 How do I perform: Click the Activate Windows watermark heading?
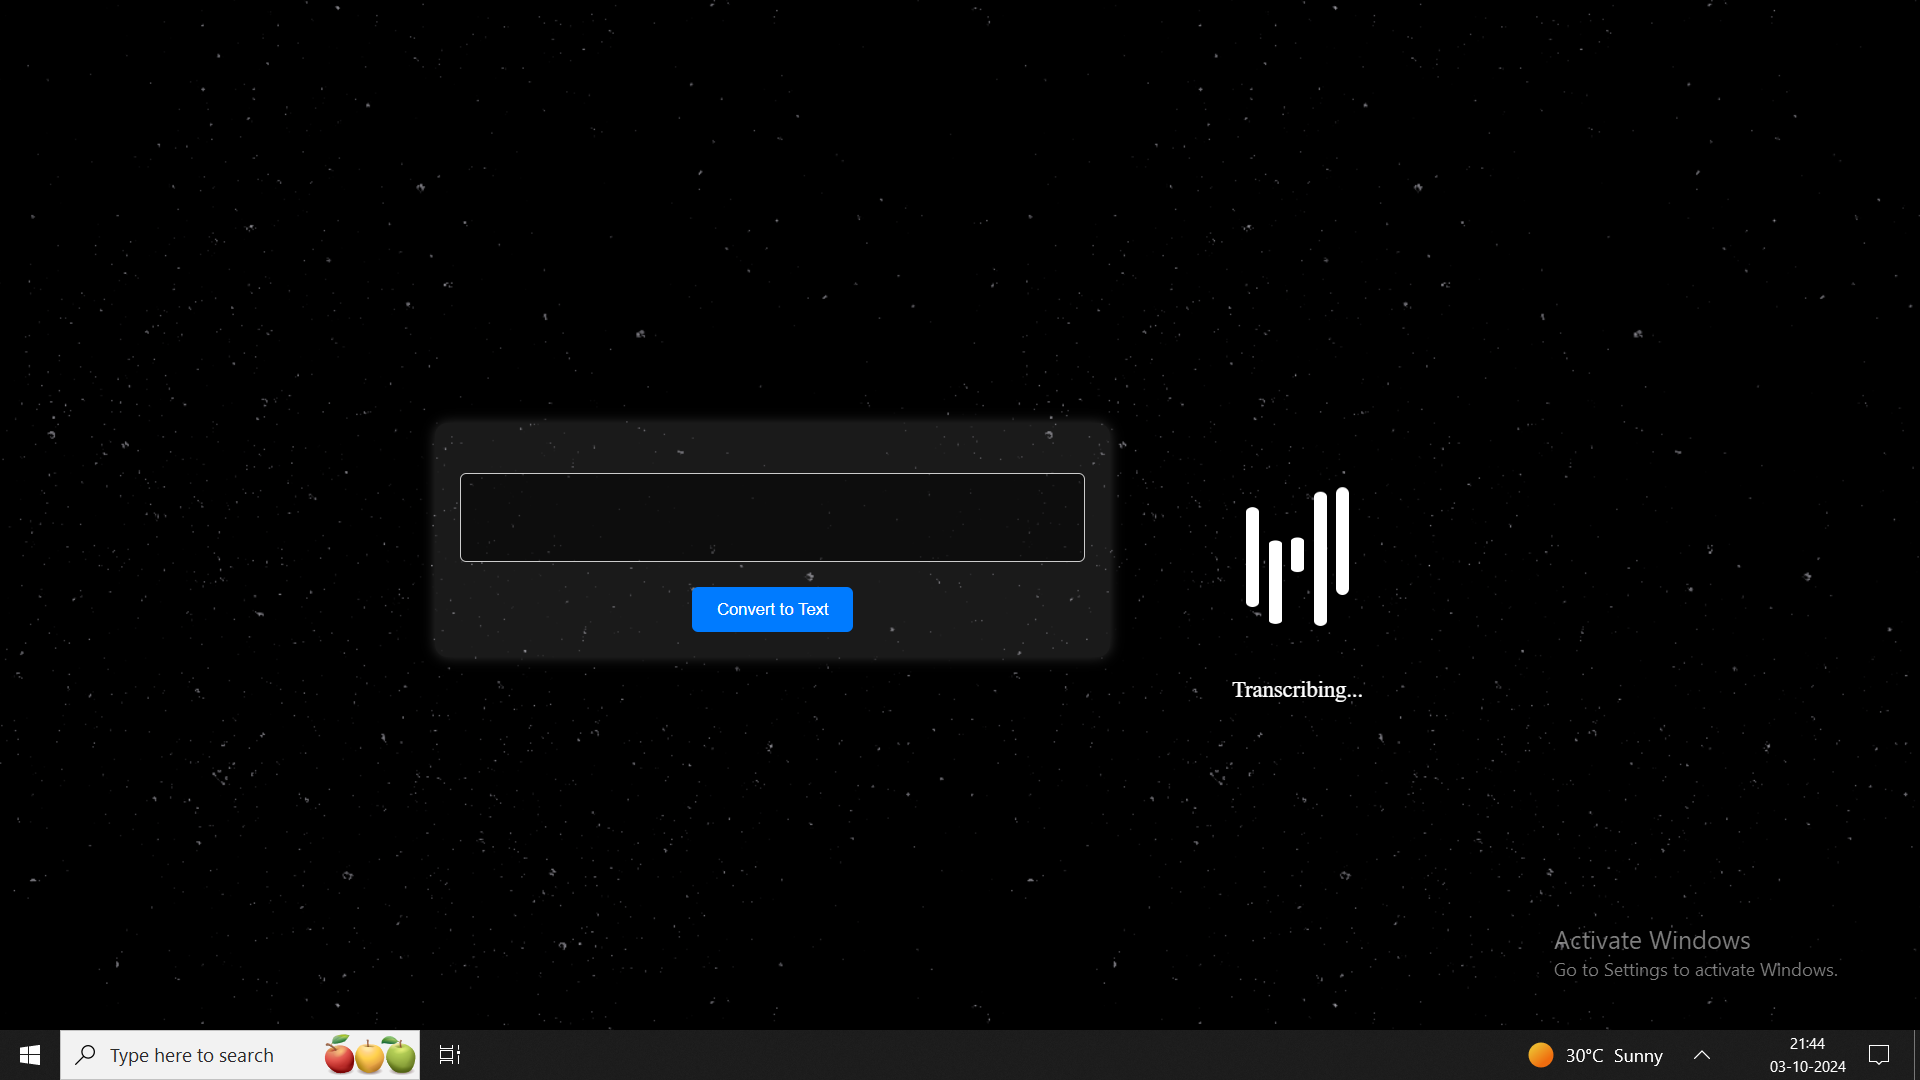(1651, 940)
